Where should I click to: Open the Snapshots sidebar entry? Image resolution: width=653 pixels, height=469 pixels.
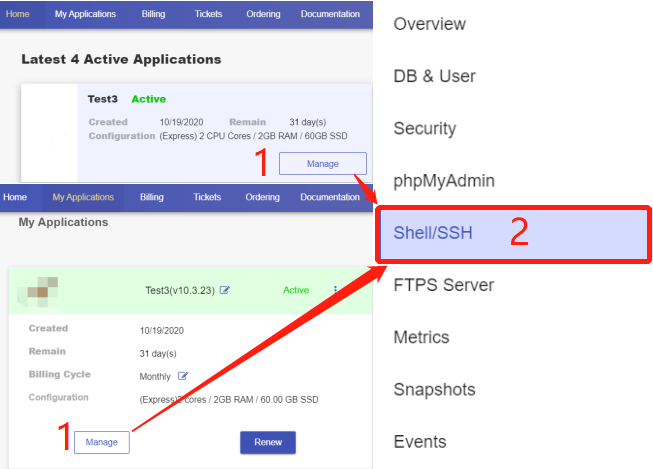tap(434, 389)
